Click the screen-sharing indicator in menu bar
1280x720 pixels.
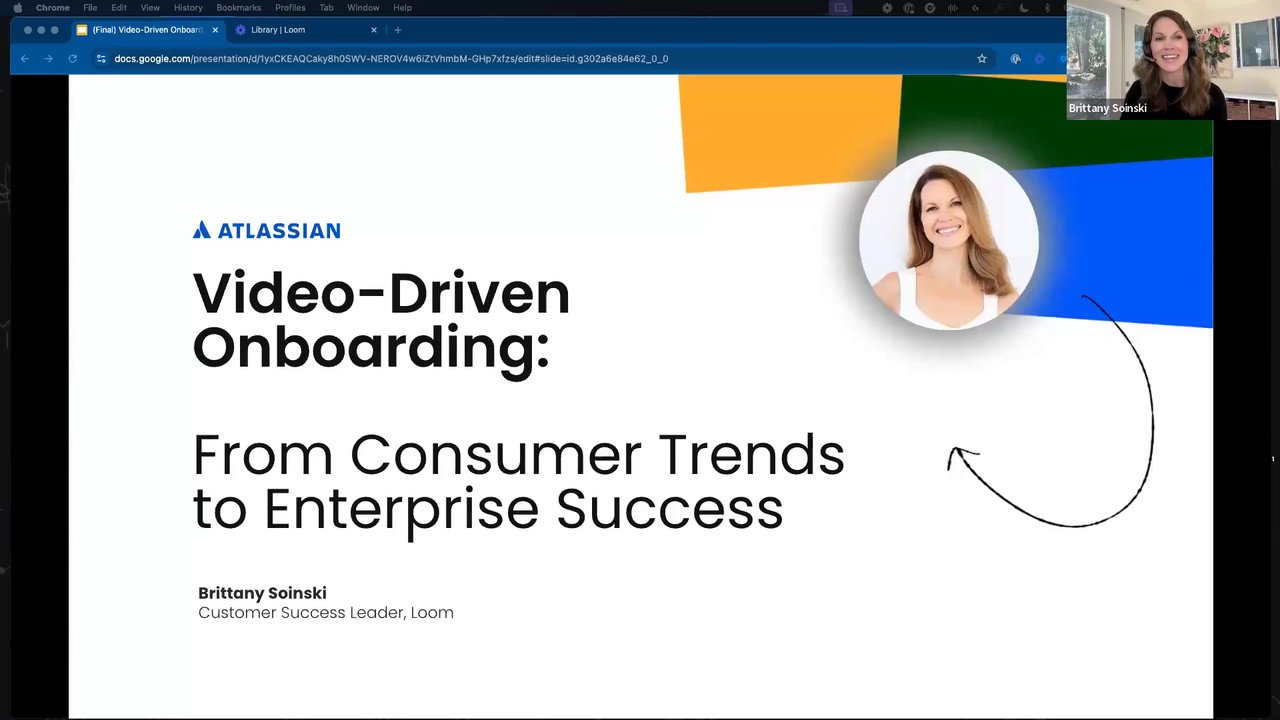(x=841, y=8)
